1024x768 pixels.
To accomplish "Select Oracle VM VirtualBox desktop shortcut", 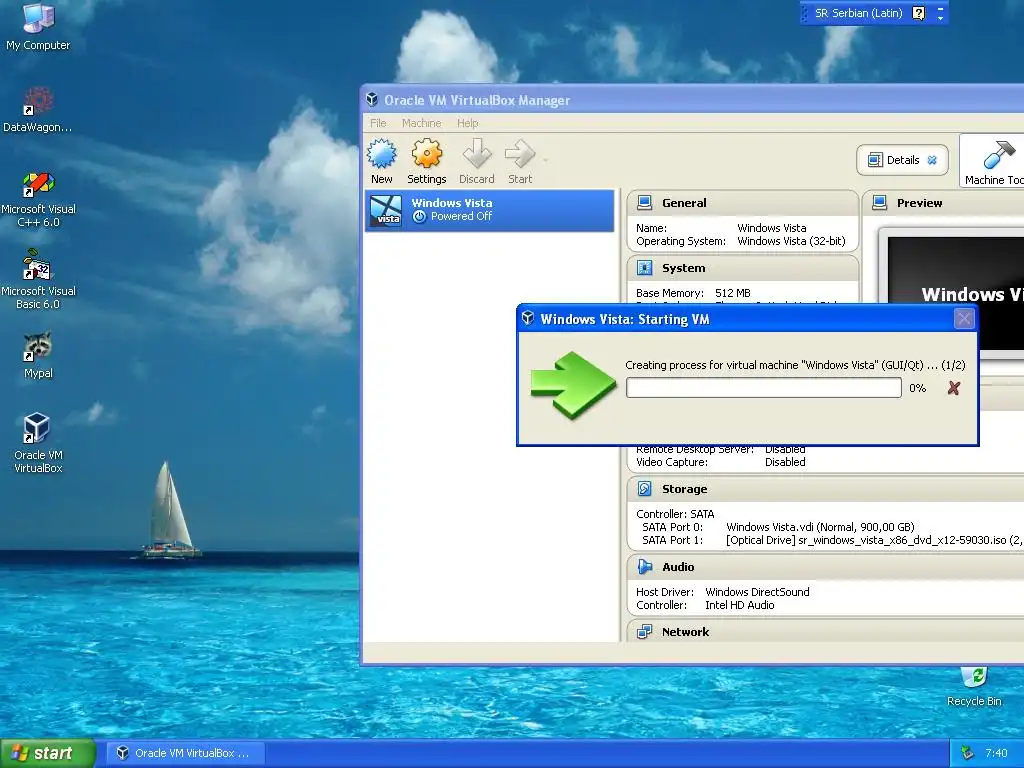I will click(x=38, y=443).
